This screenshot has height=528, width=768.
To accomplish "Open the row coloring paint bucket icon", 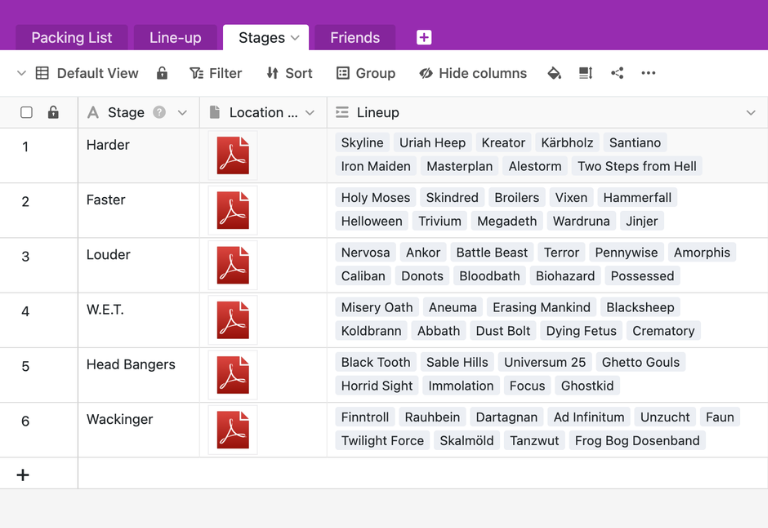I will 554,73.
